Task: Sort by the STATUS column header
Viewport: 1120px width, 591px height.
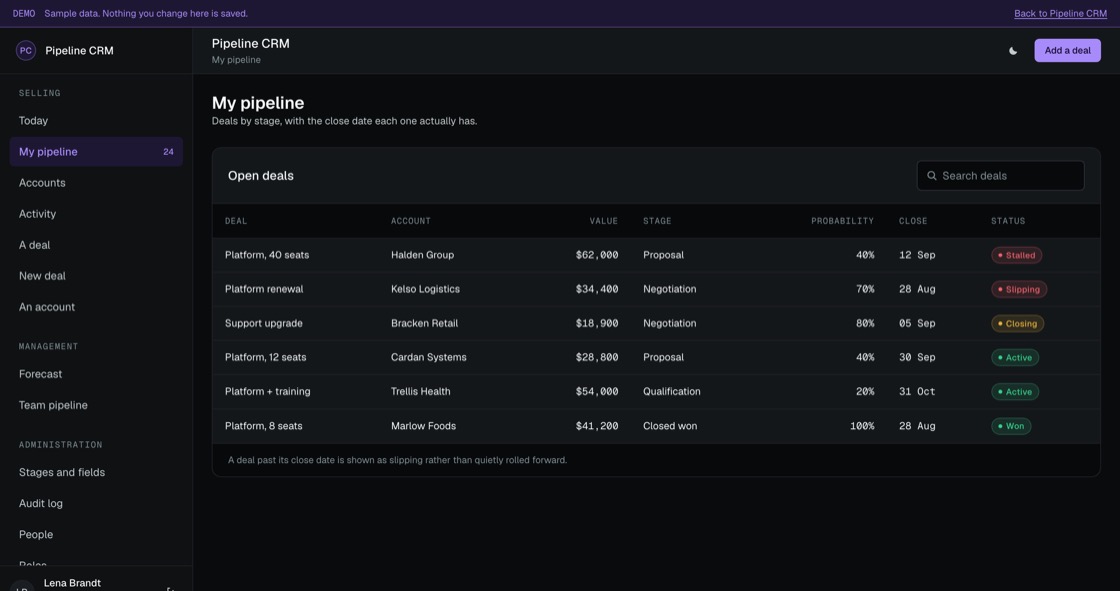Action: click(x=1008, y=221)
